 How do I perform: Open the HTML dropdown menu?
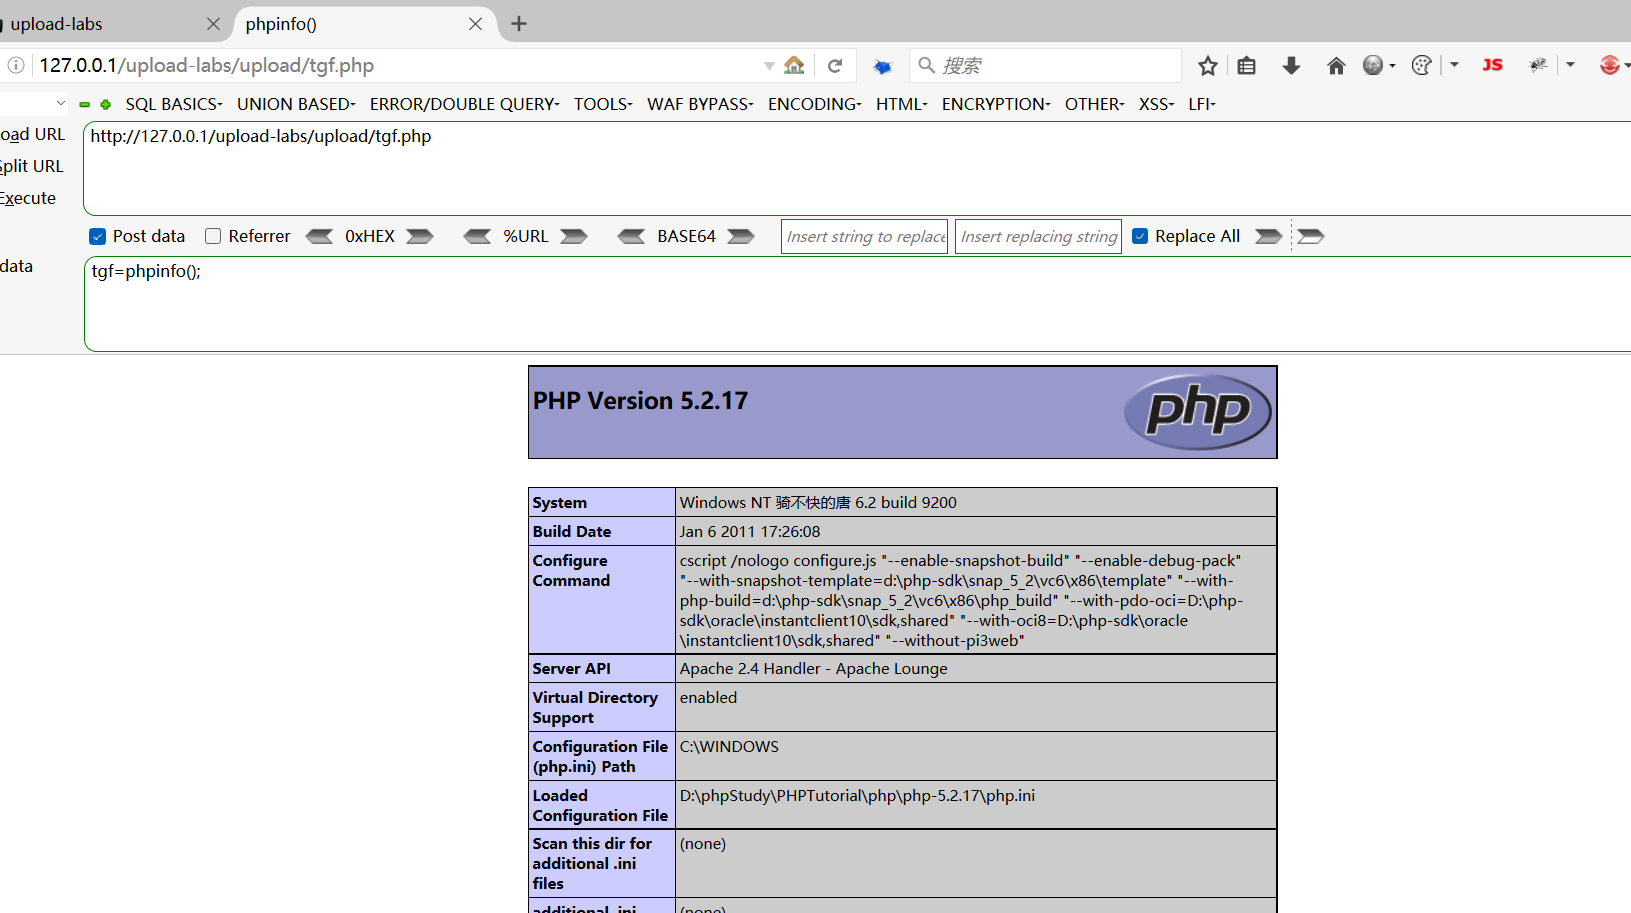click(x=902, y=104)
